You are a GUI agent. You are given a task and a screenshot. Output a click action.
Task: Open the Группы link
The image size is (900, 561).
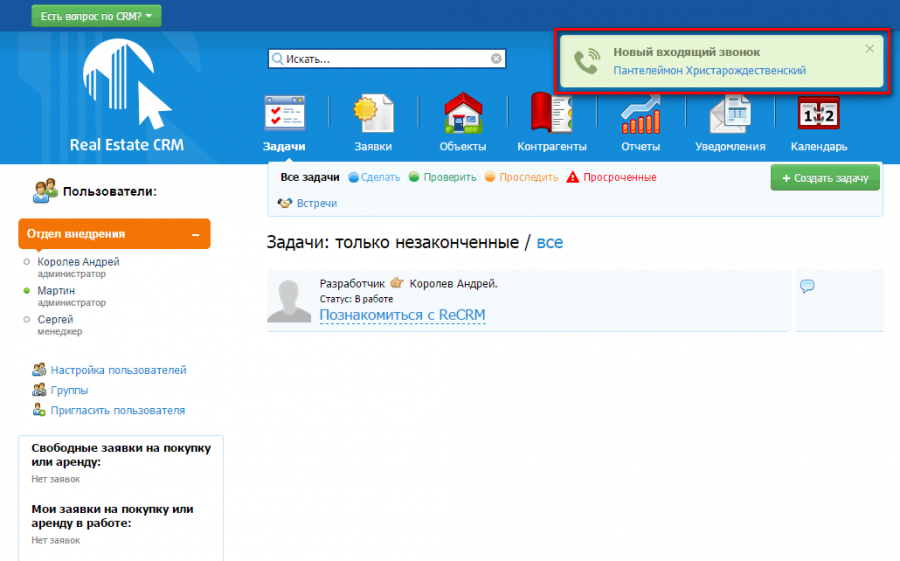pyautogui.click(x=69, y=390)
